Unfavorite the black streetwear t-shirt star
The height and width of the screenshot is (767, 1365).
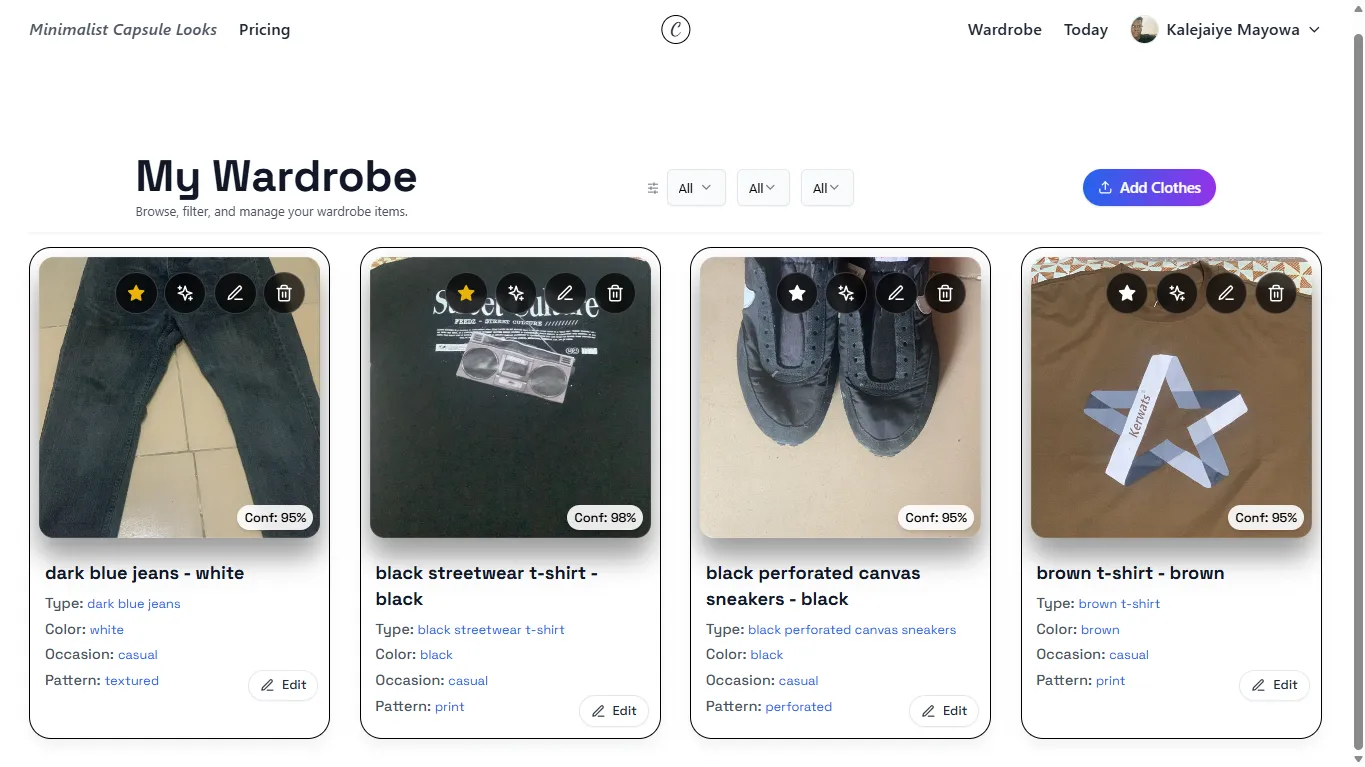click(466, 293)
